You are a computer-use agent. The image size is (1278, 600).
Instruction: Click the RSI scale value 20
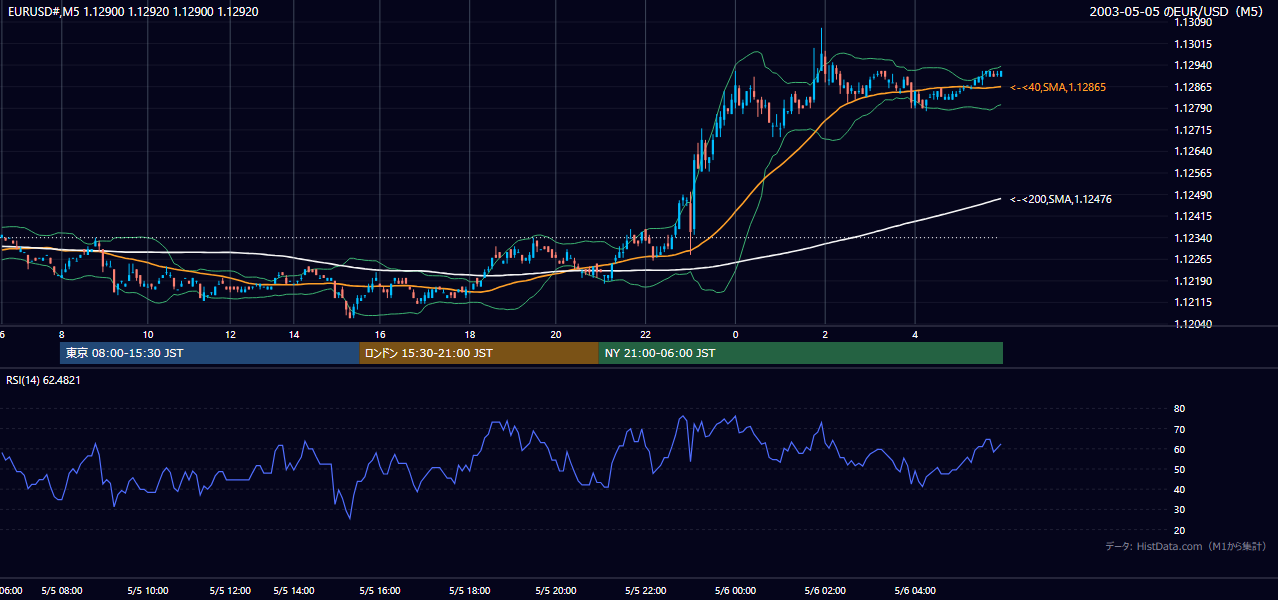click(x=1180, y=530)
